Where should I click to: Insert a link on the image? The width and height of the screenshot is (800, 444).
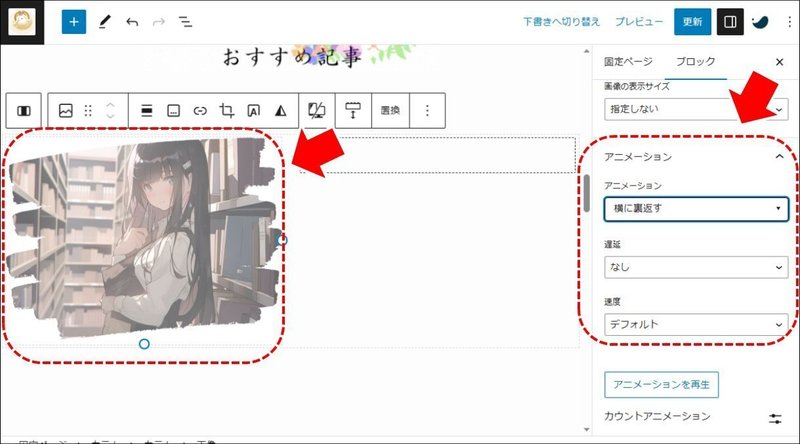pos(200,111)
